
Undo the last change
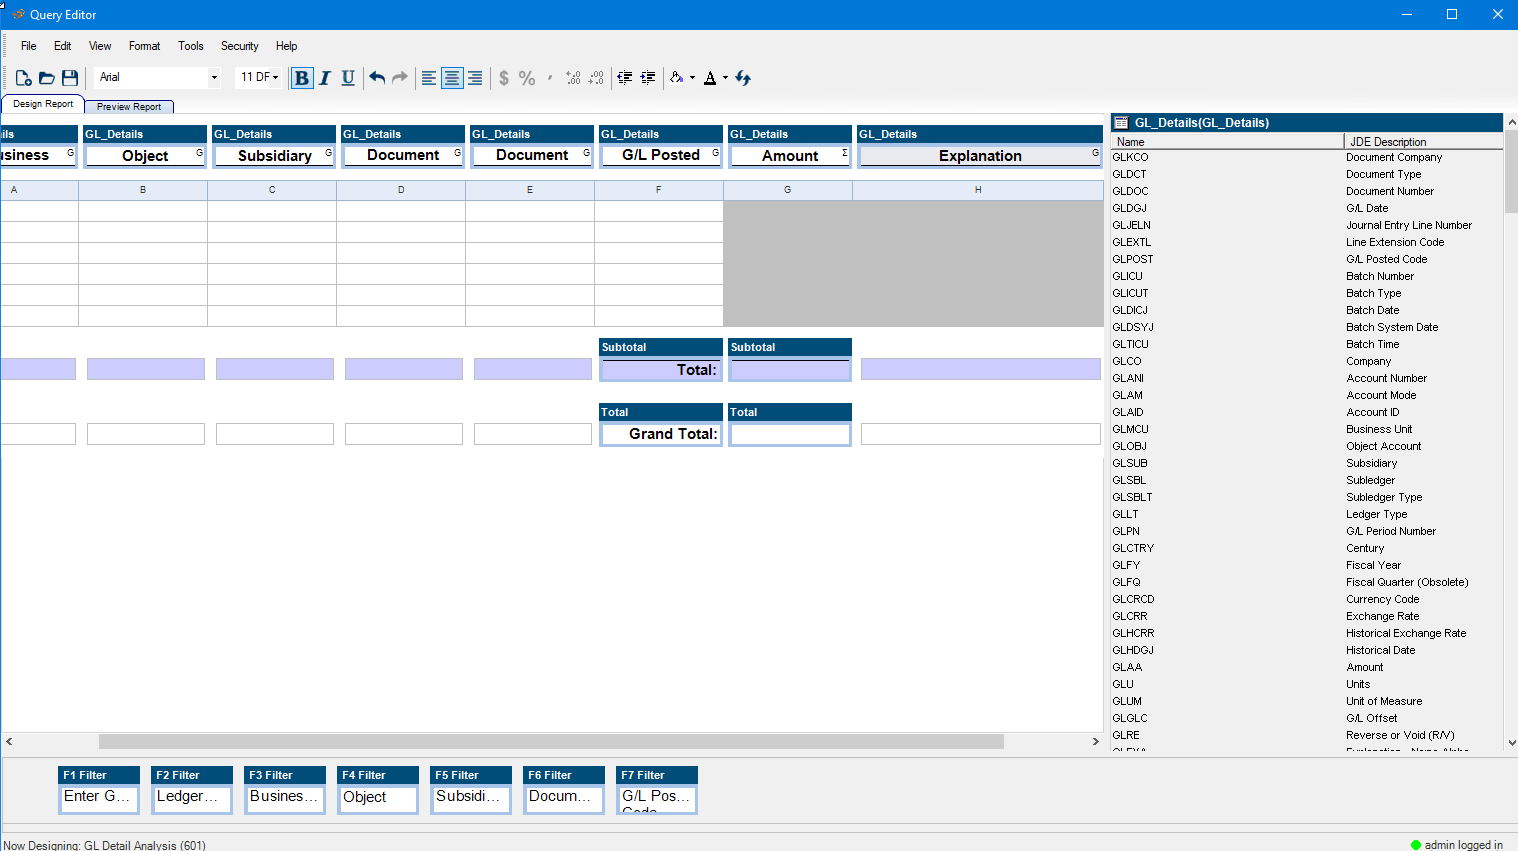377,78
